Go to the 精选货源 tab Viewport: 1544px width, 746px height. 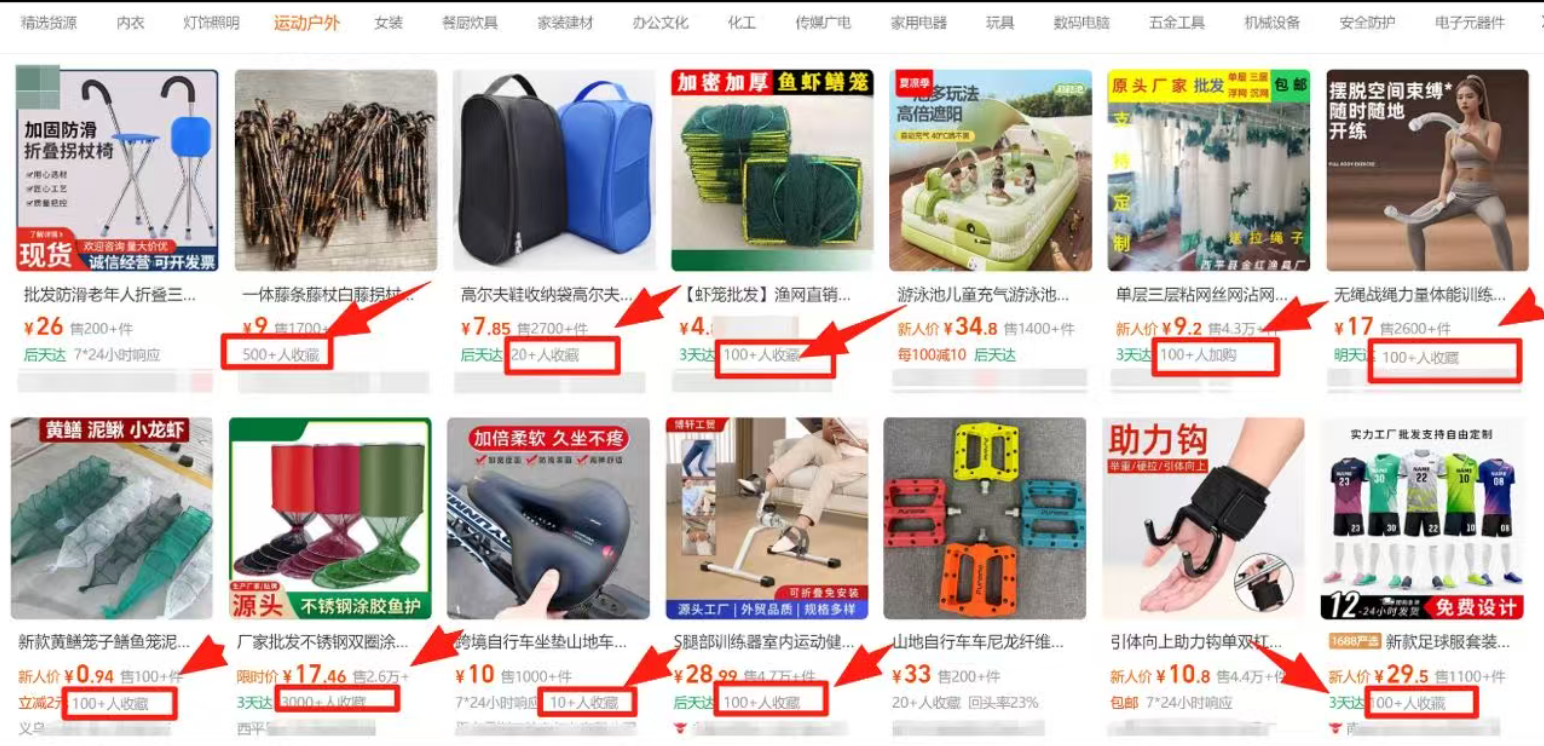49,22
